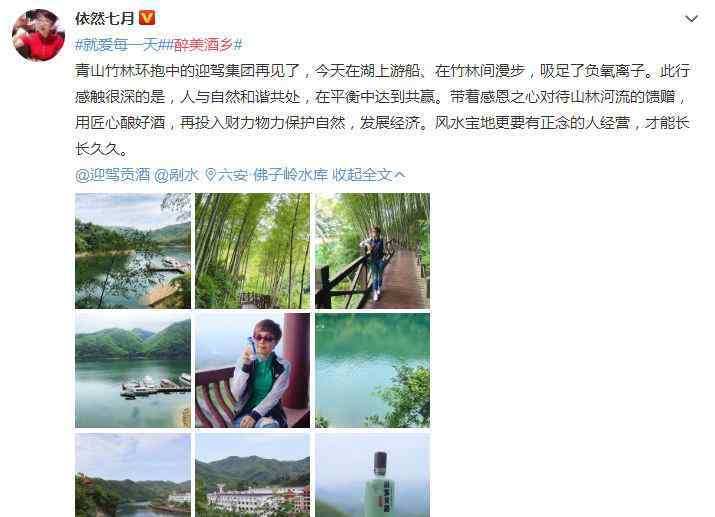715x517 pixels.
Task: Open 六安·佛子岭水库 location link
Action: [267, 175]
